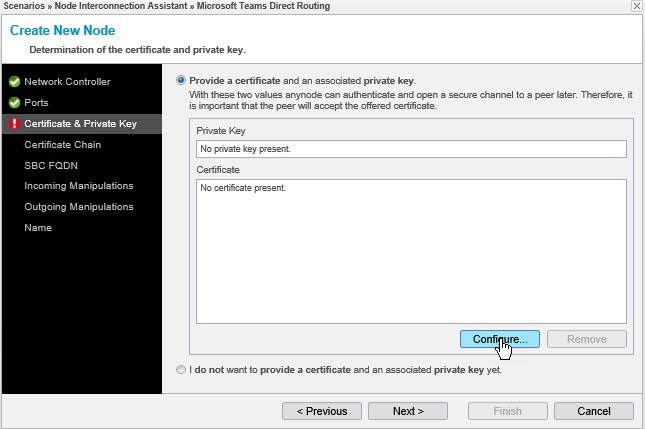
Task: Select the Certificate & Private Key step
Action: click(x=80, y=124)
